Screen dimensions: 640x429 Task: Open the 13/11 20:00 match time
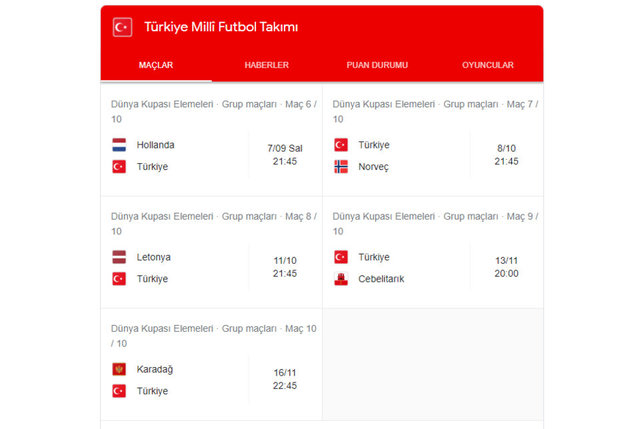tap(506, 266)
